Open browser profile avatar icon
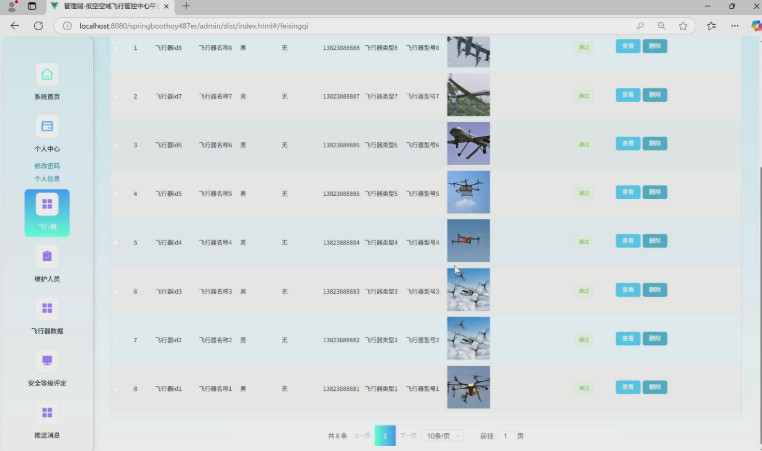Viewport: 762px width, 451px height. 12,6
